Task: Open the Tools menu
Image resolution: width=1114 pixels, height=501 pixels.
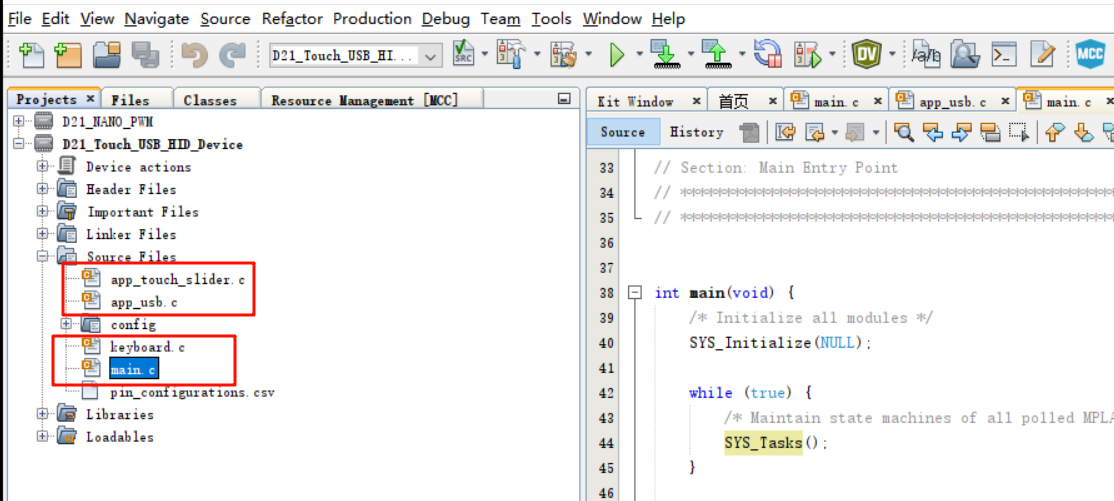Action: tap(551, 19)
